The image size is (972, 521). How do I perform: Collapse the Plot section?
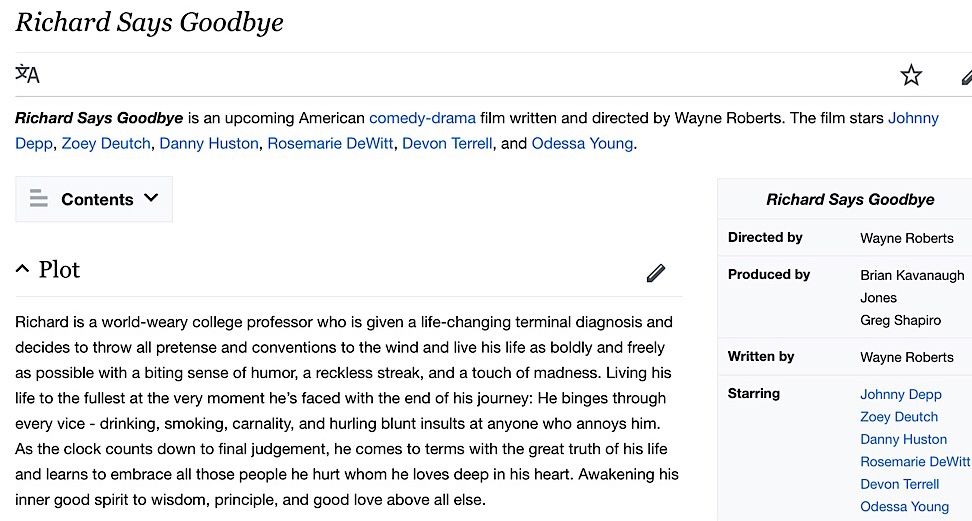[23, 270]
